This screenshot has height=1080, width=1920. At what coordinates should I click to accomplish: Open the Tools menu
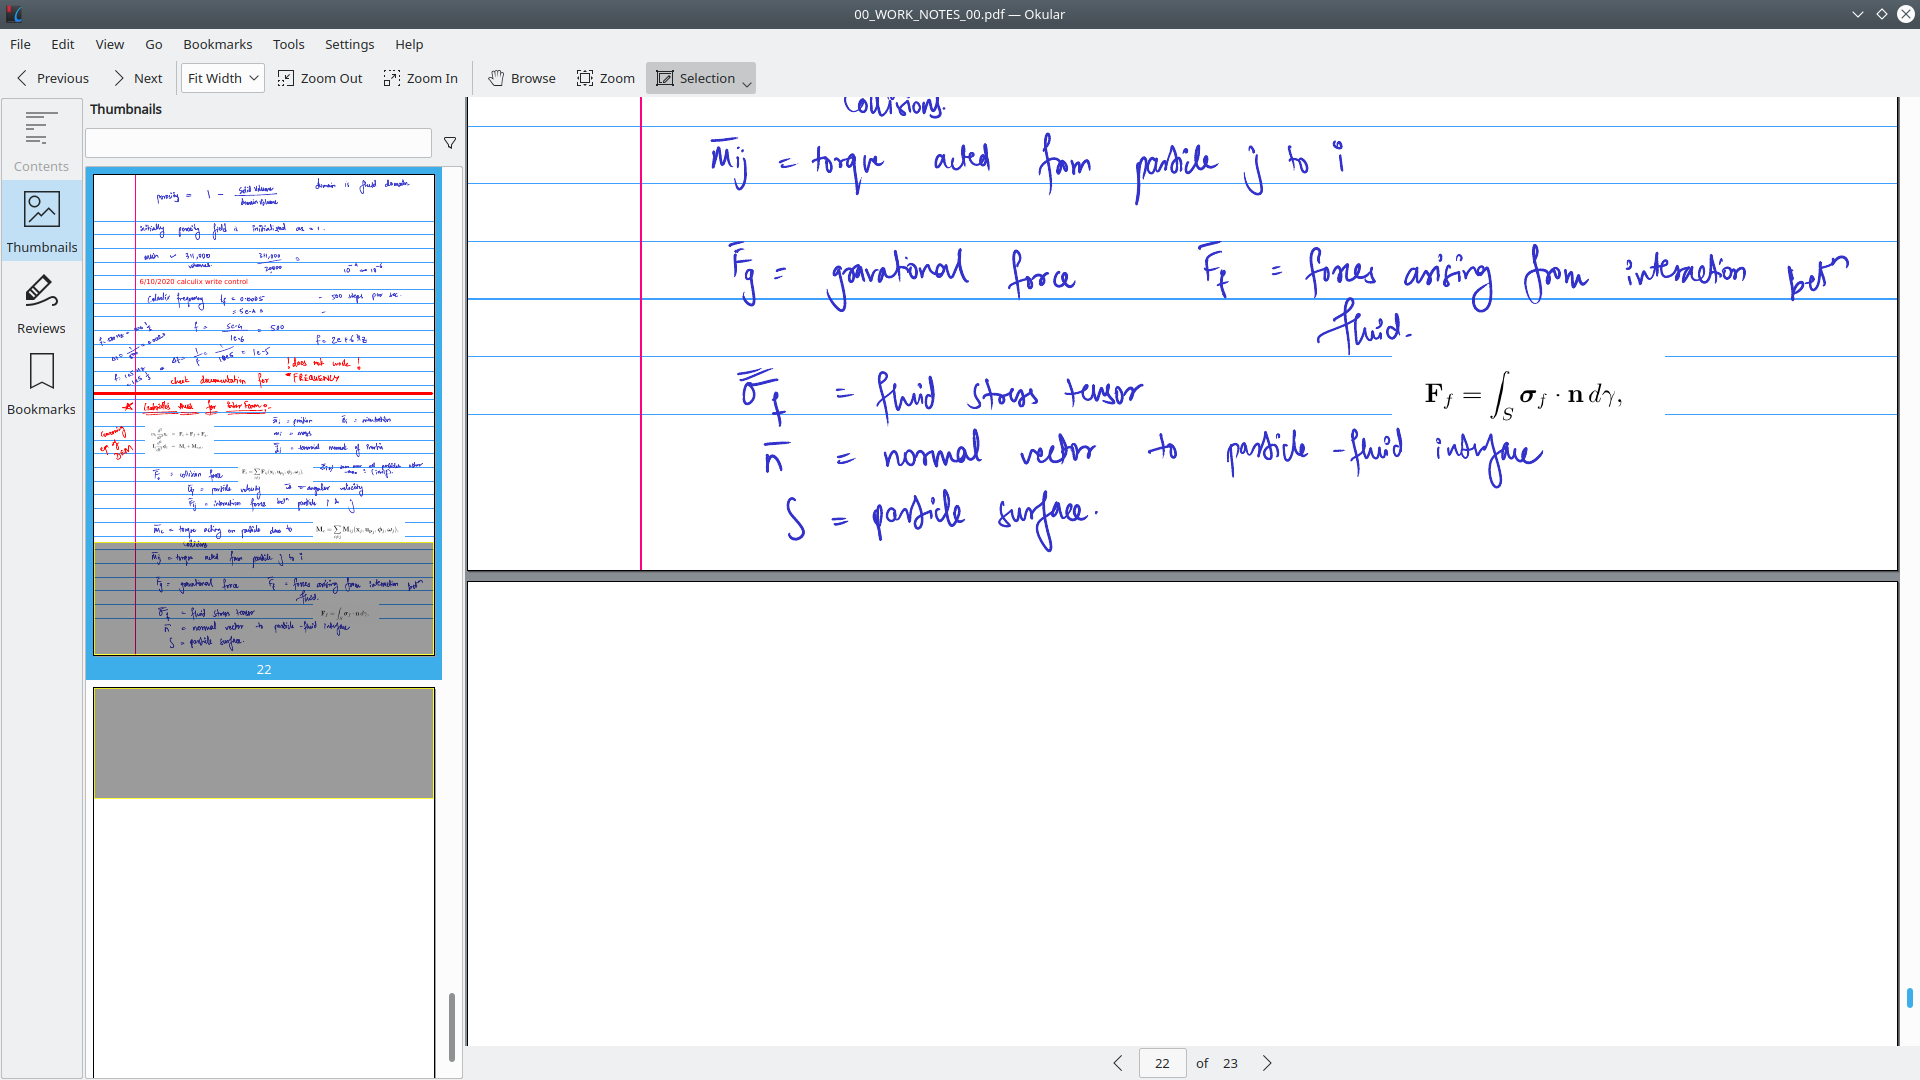[x=288, y=44]
